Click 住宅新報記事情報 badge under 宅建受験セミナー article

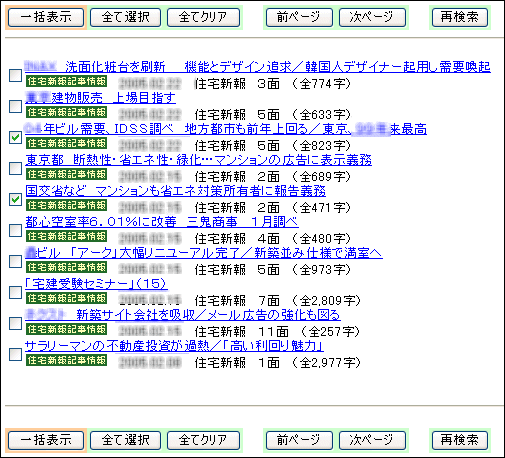[x=66, y=298]
